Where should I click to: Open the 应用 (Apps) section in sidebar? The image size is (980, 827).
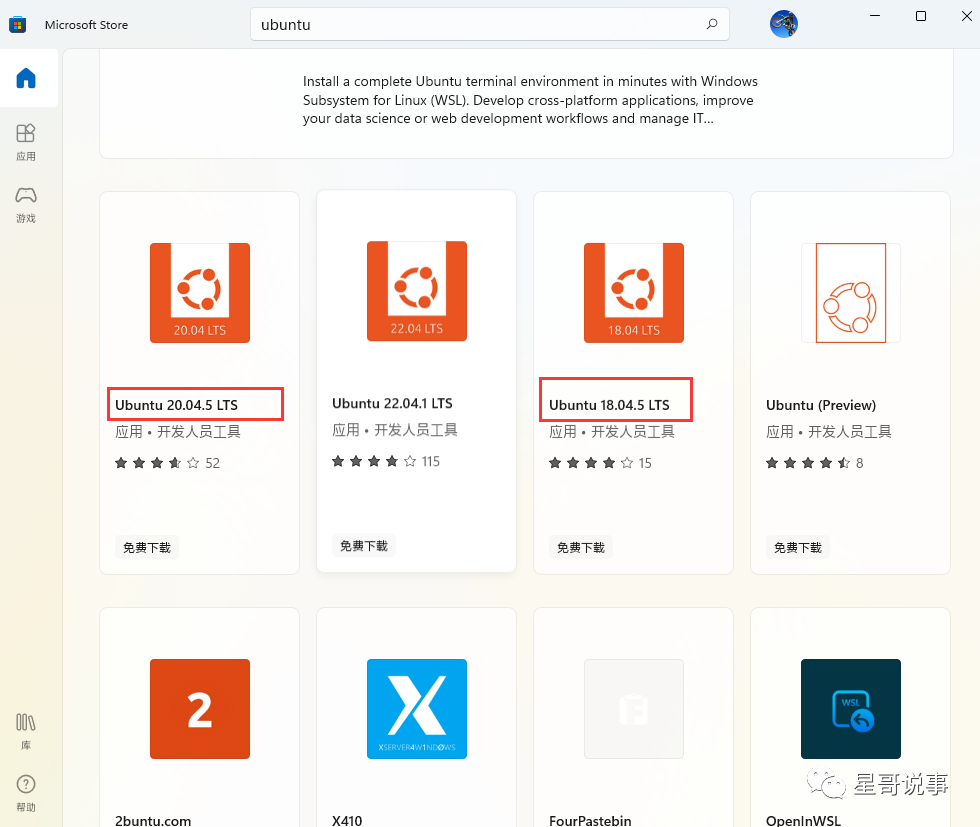(27, 140)
